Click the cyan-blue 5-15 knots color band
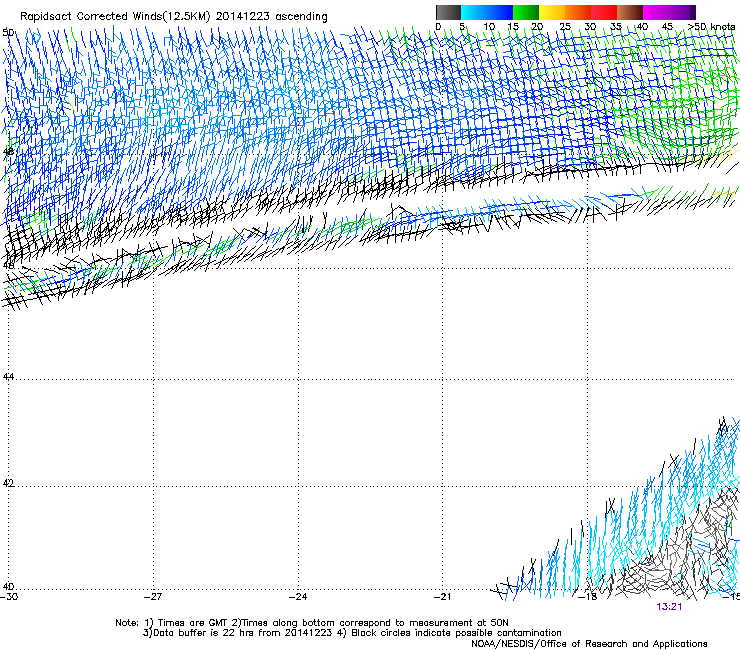 487,12
